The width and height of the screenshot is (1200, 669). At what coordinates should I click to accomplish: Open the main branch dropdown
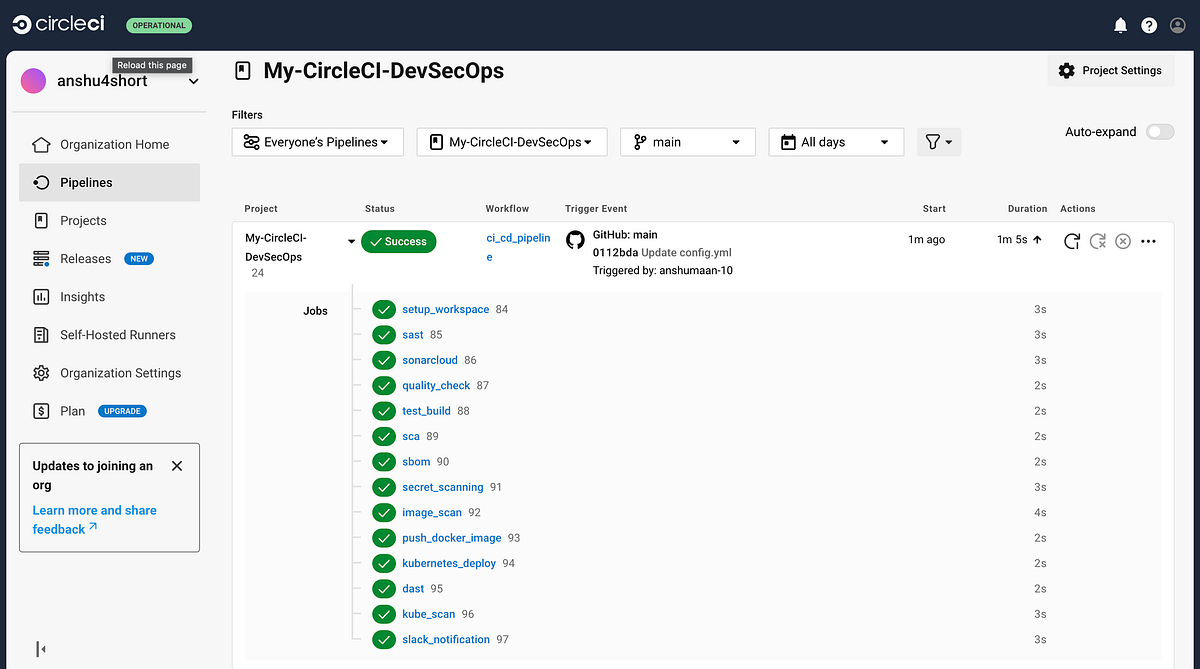click(687, 141)
